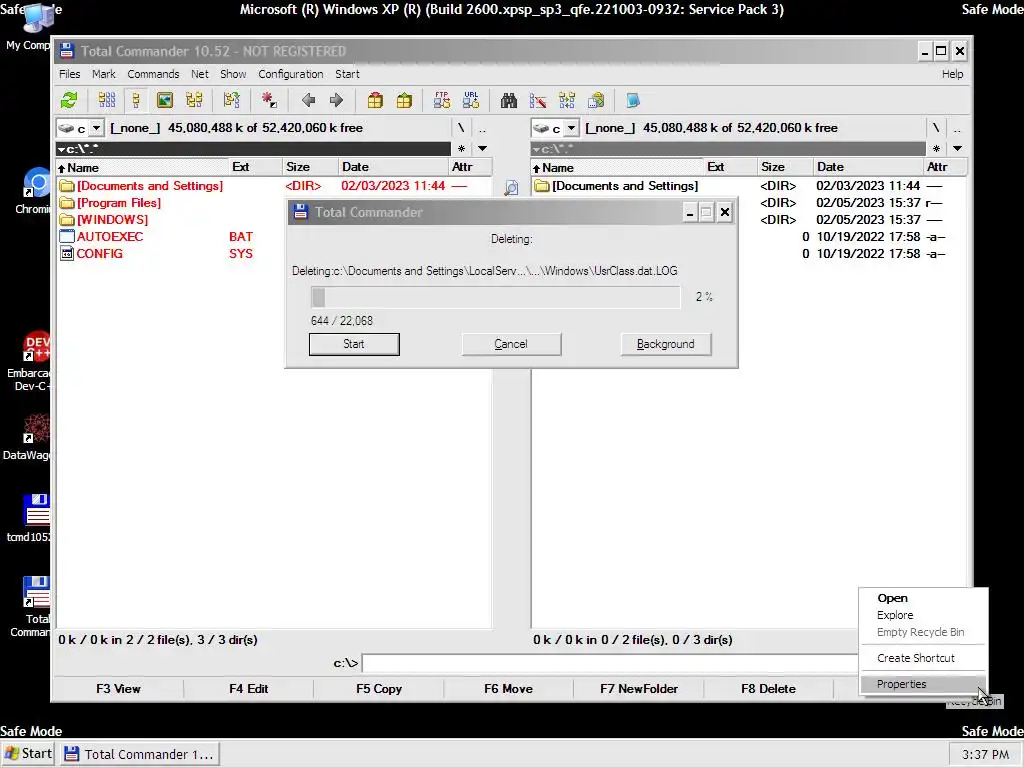
Task: Launch Multi-Rename tool icon
Action: click(537, 100)
